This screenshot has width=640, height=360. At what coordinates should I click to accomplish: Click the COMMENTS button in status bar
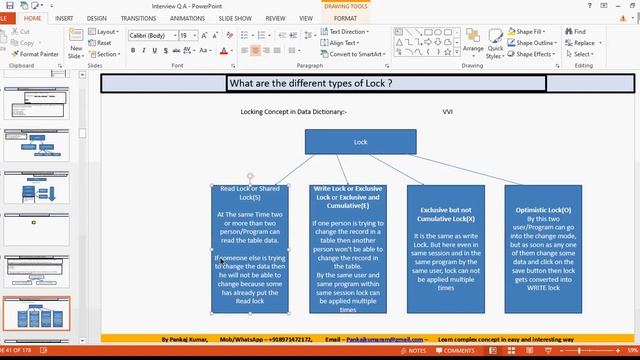(x=455, y=350)
